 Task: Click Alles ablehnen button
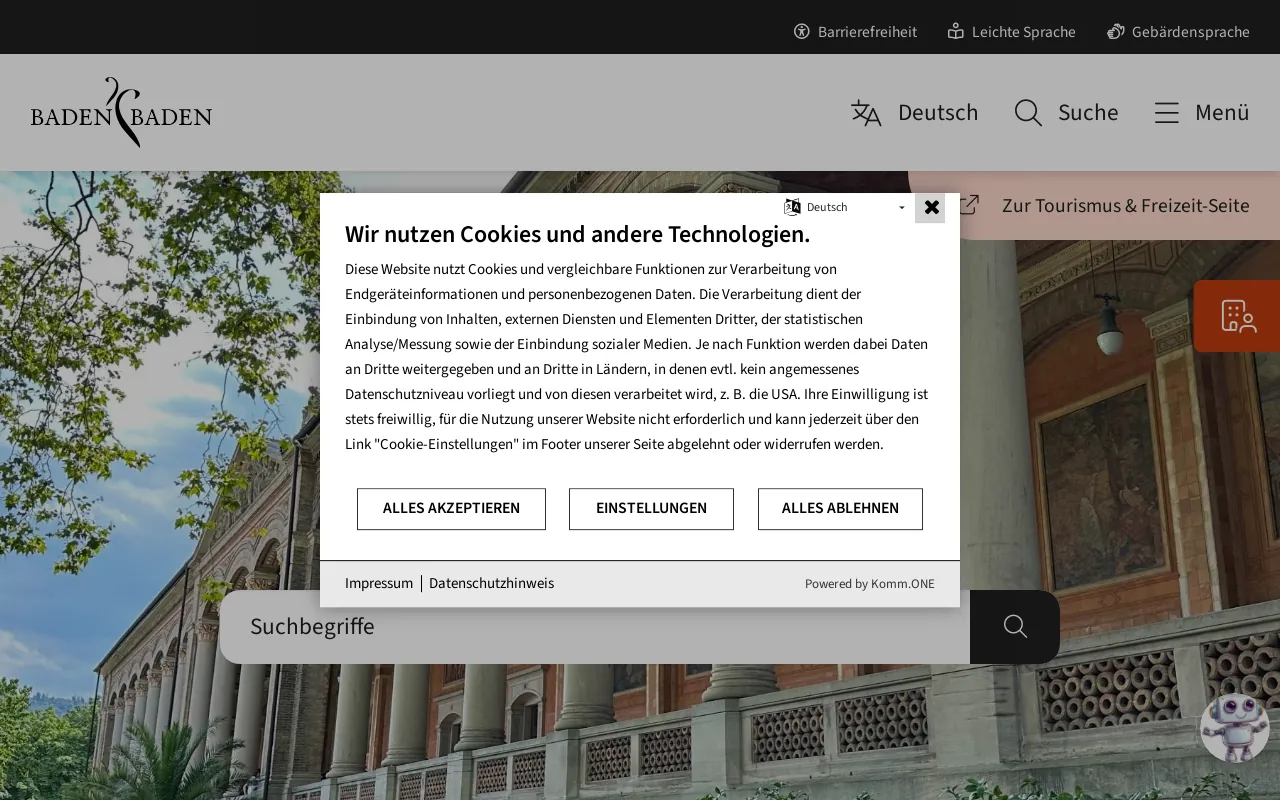point(840,509)
